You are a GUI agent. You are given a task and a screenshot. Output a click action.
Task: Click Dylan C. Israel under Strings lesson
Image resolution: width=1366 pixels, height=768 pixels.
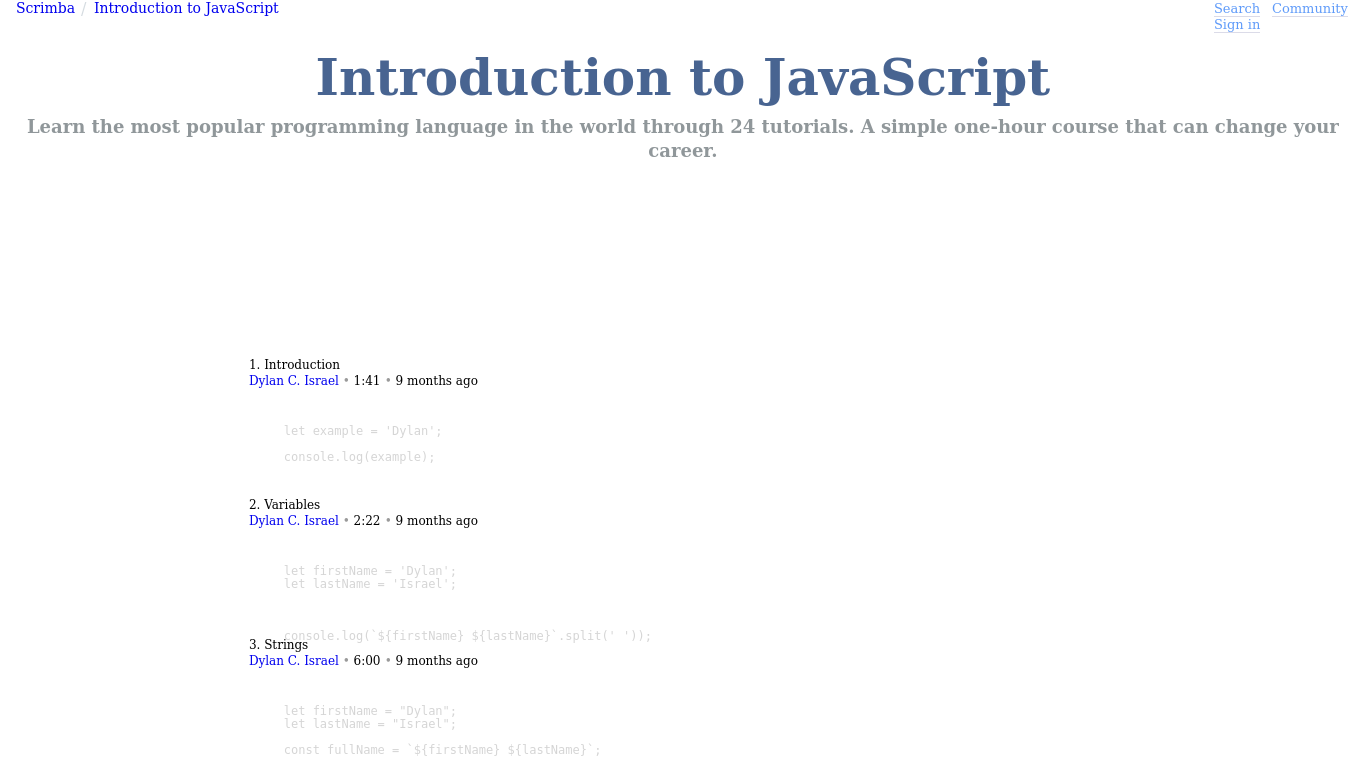[293, 661]
